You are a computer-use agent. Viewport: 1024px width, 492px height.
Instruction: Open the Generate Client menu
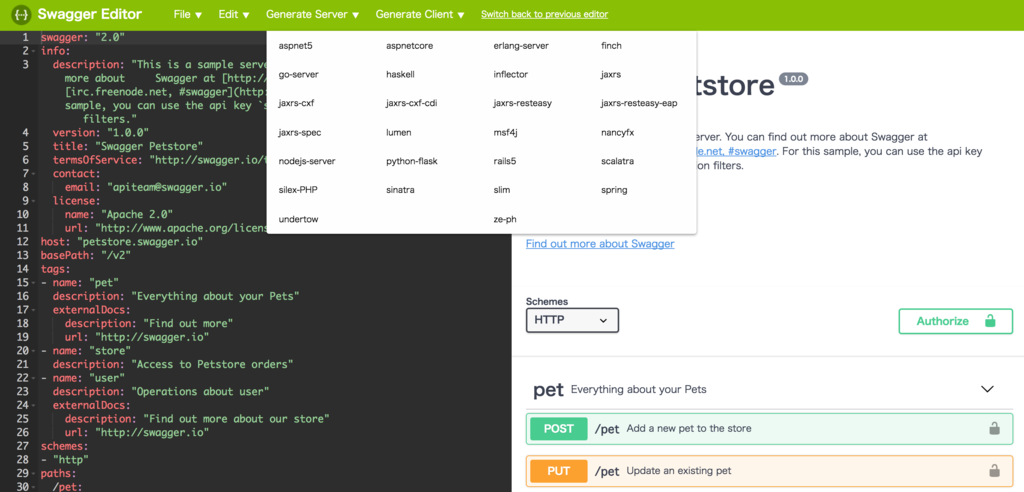[x=420, y=14]
